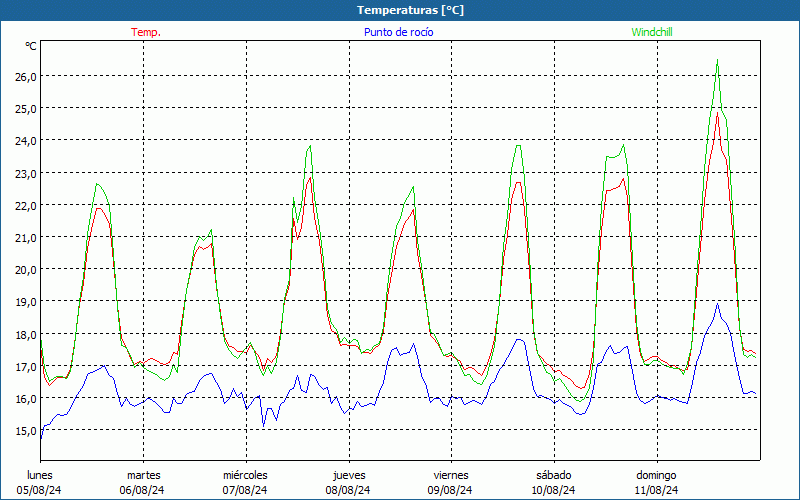Screen dimensions: 800x500
Task: Click the 20,0 y-axis value
Action: click(25, 269)
